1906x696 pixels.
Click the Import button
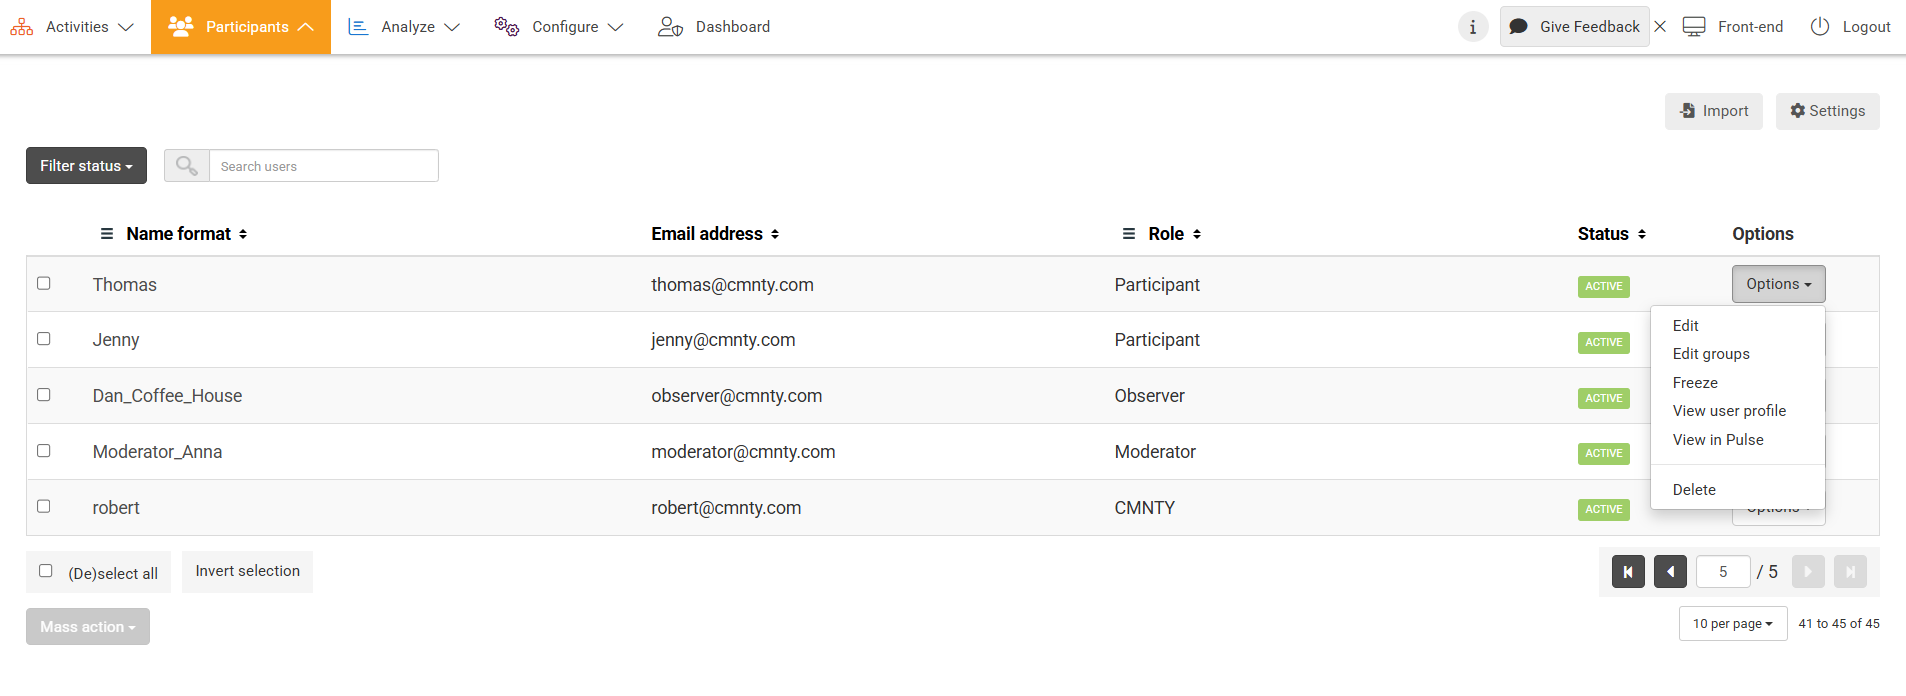1713,111
